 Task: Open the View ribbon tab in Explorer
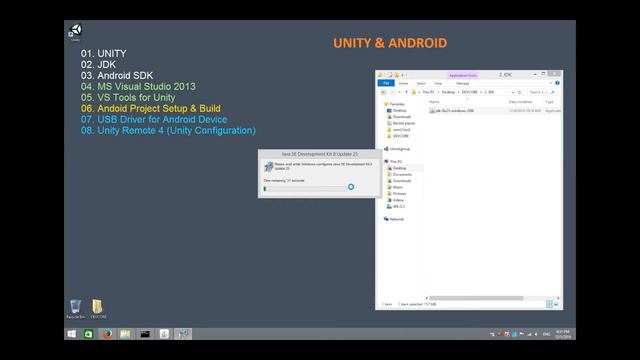point(438,83)
